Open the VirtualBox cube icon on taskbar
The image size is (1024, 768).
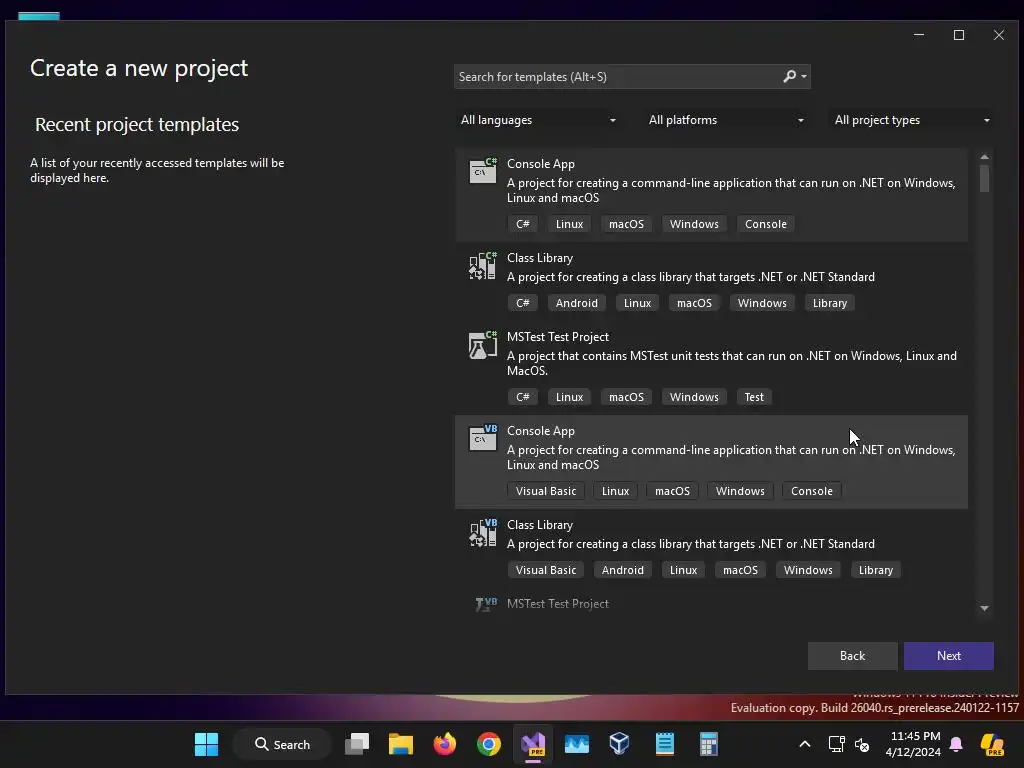click(619, 744)
